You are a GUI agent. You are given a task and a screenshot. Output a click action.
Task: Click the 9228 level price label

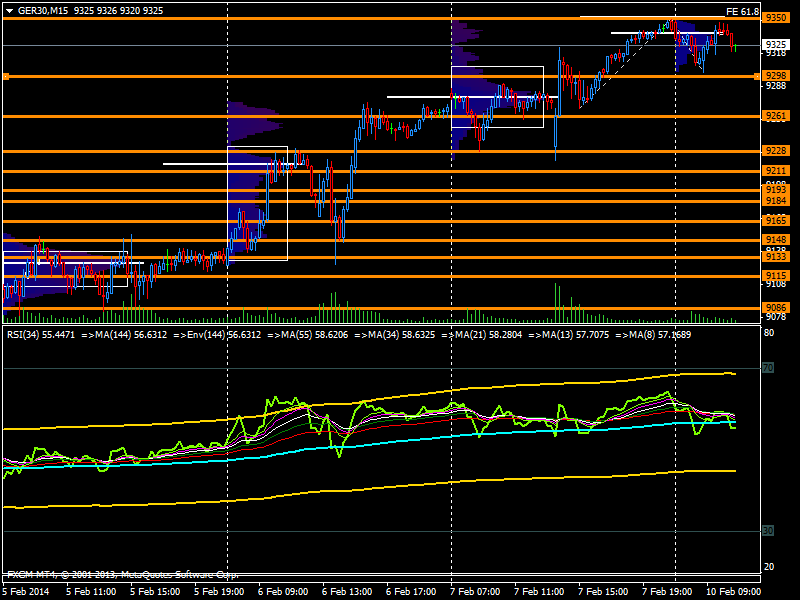tap(775, 150)
